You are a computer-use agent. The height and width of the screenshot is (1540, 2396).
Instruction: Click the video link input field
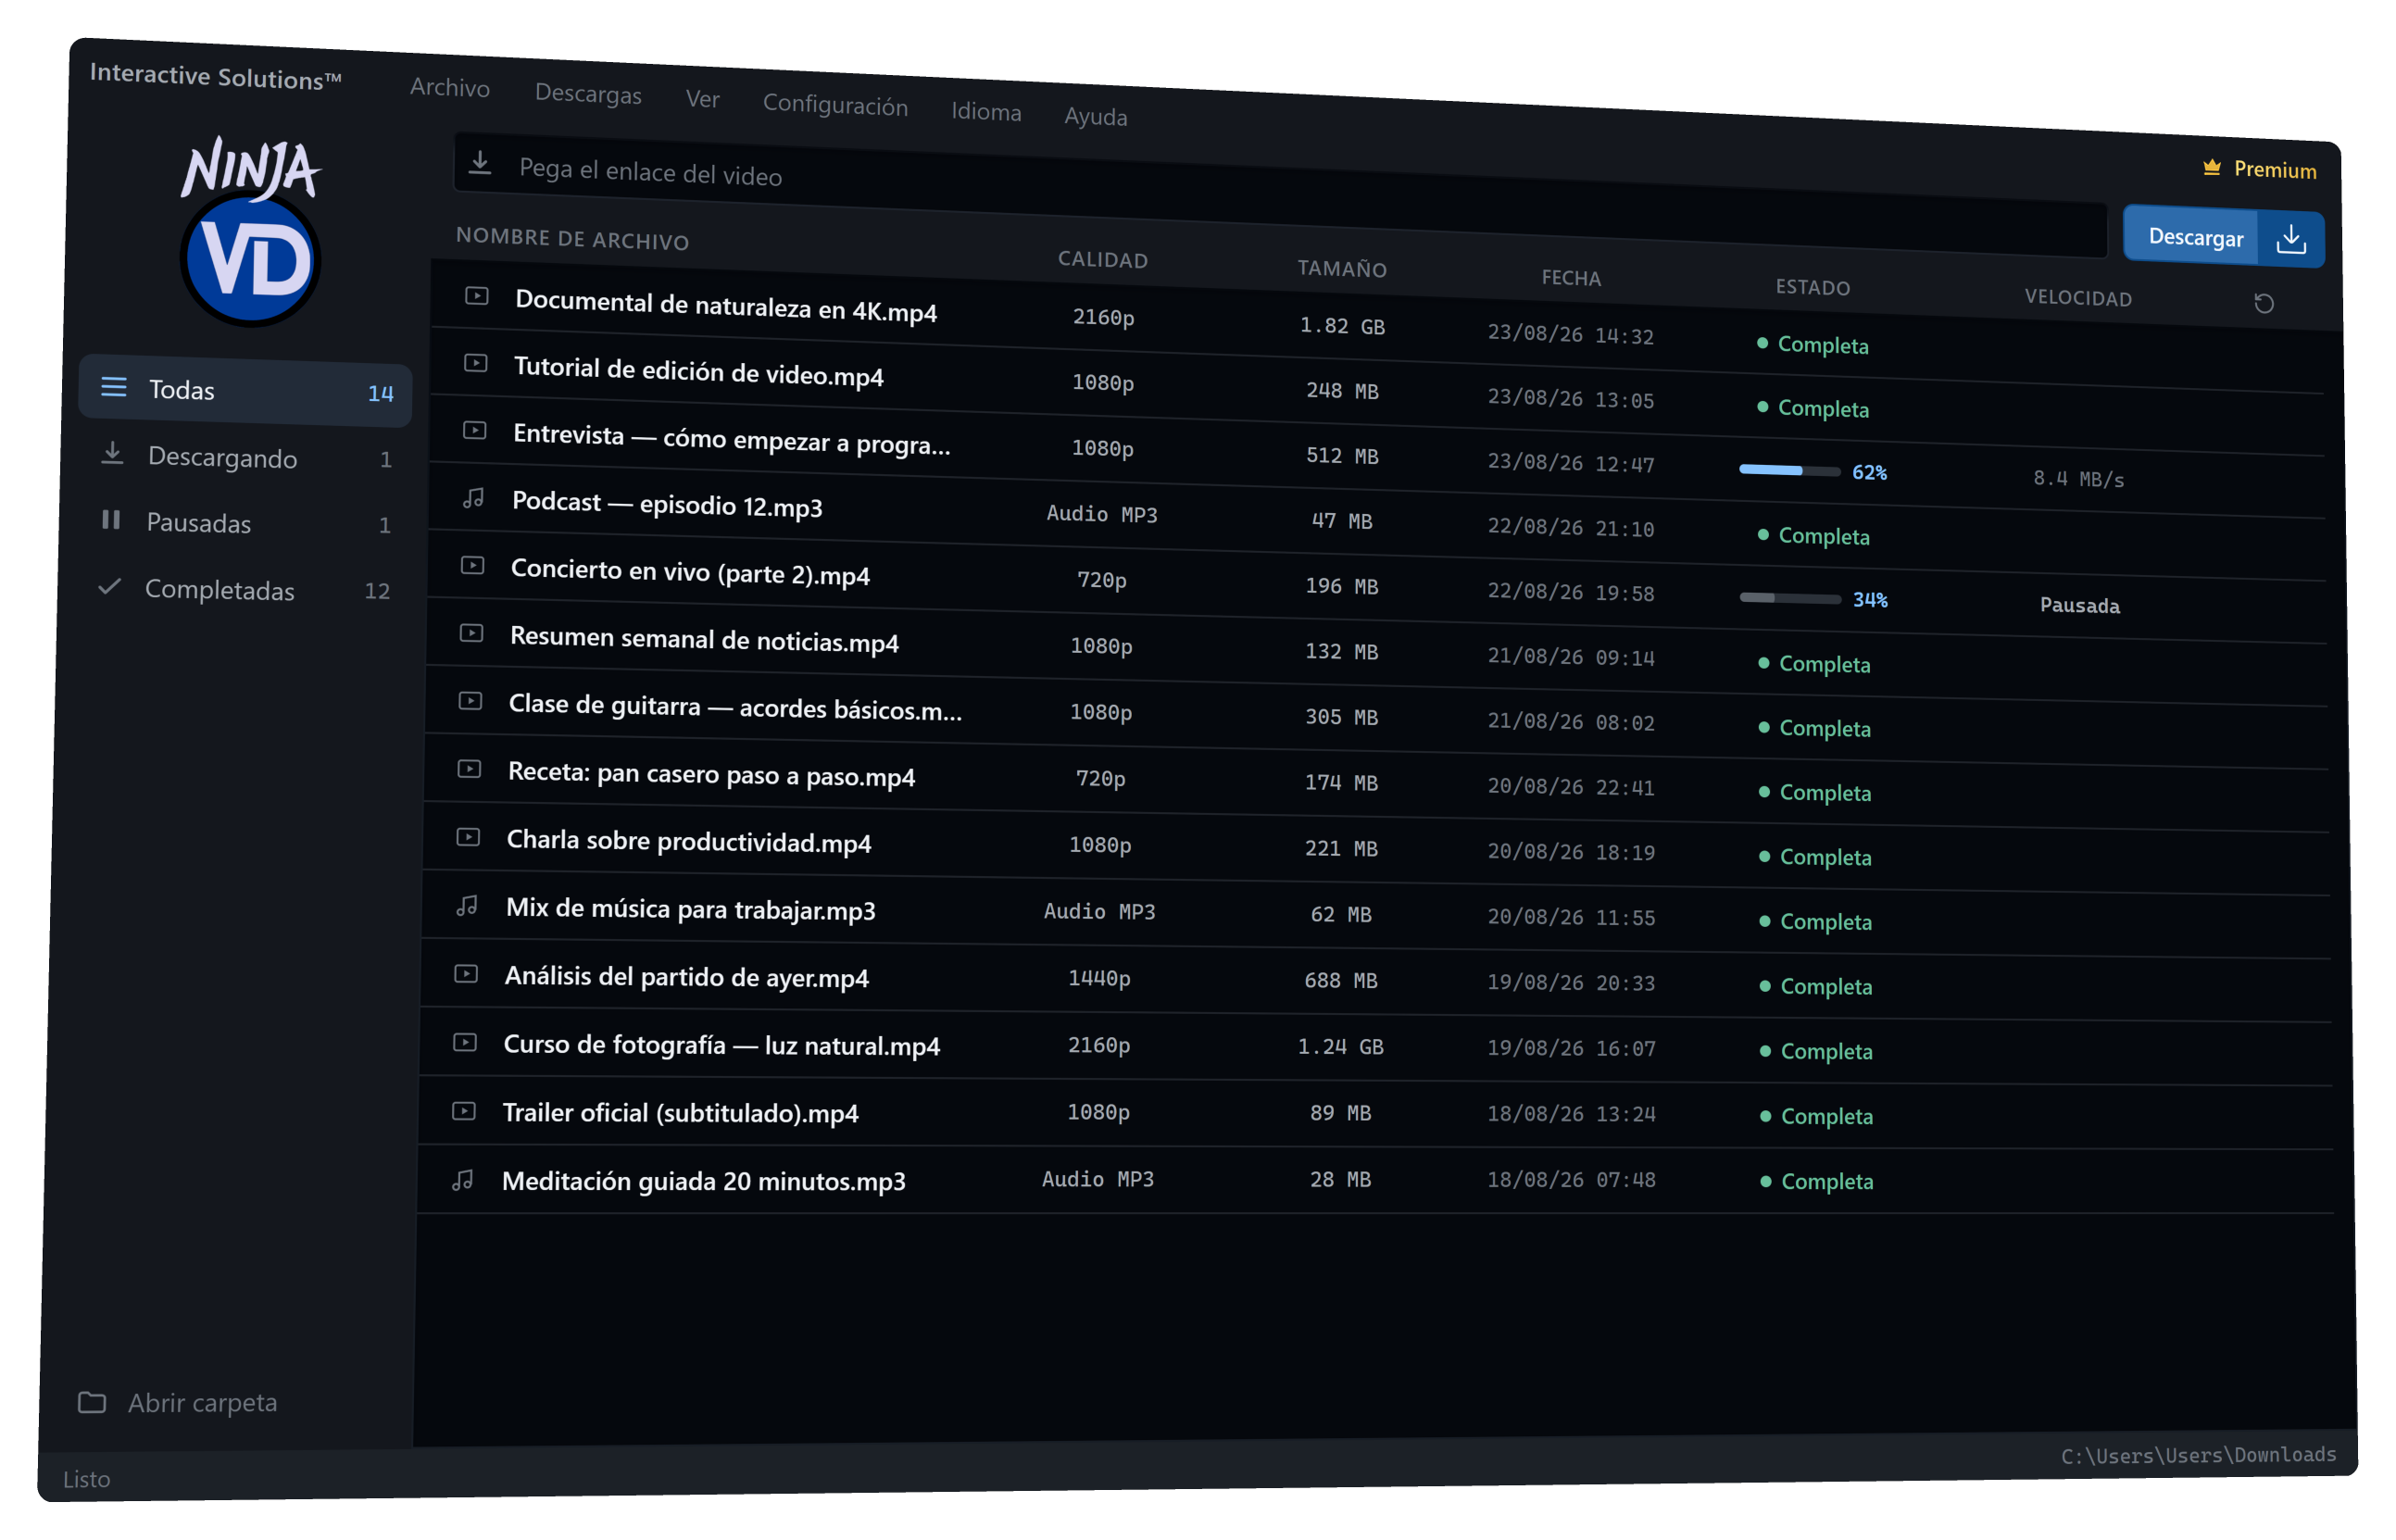click(x=1280, y=195)
